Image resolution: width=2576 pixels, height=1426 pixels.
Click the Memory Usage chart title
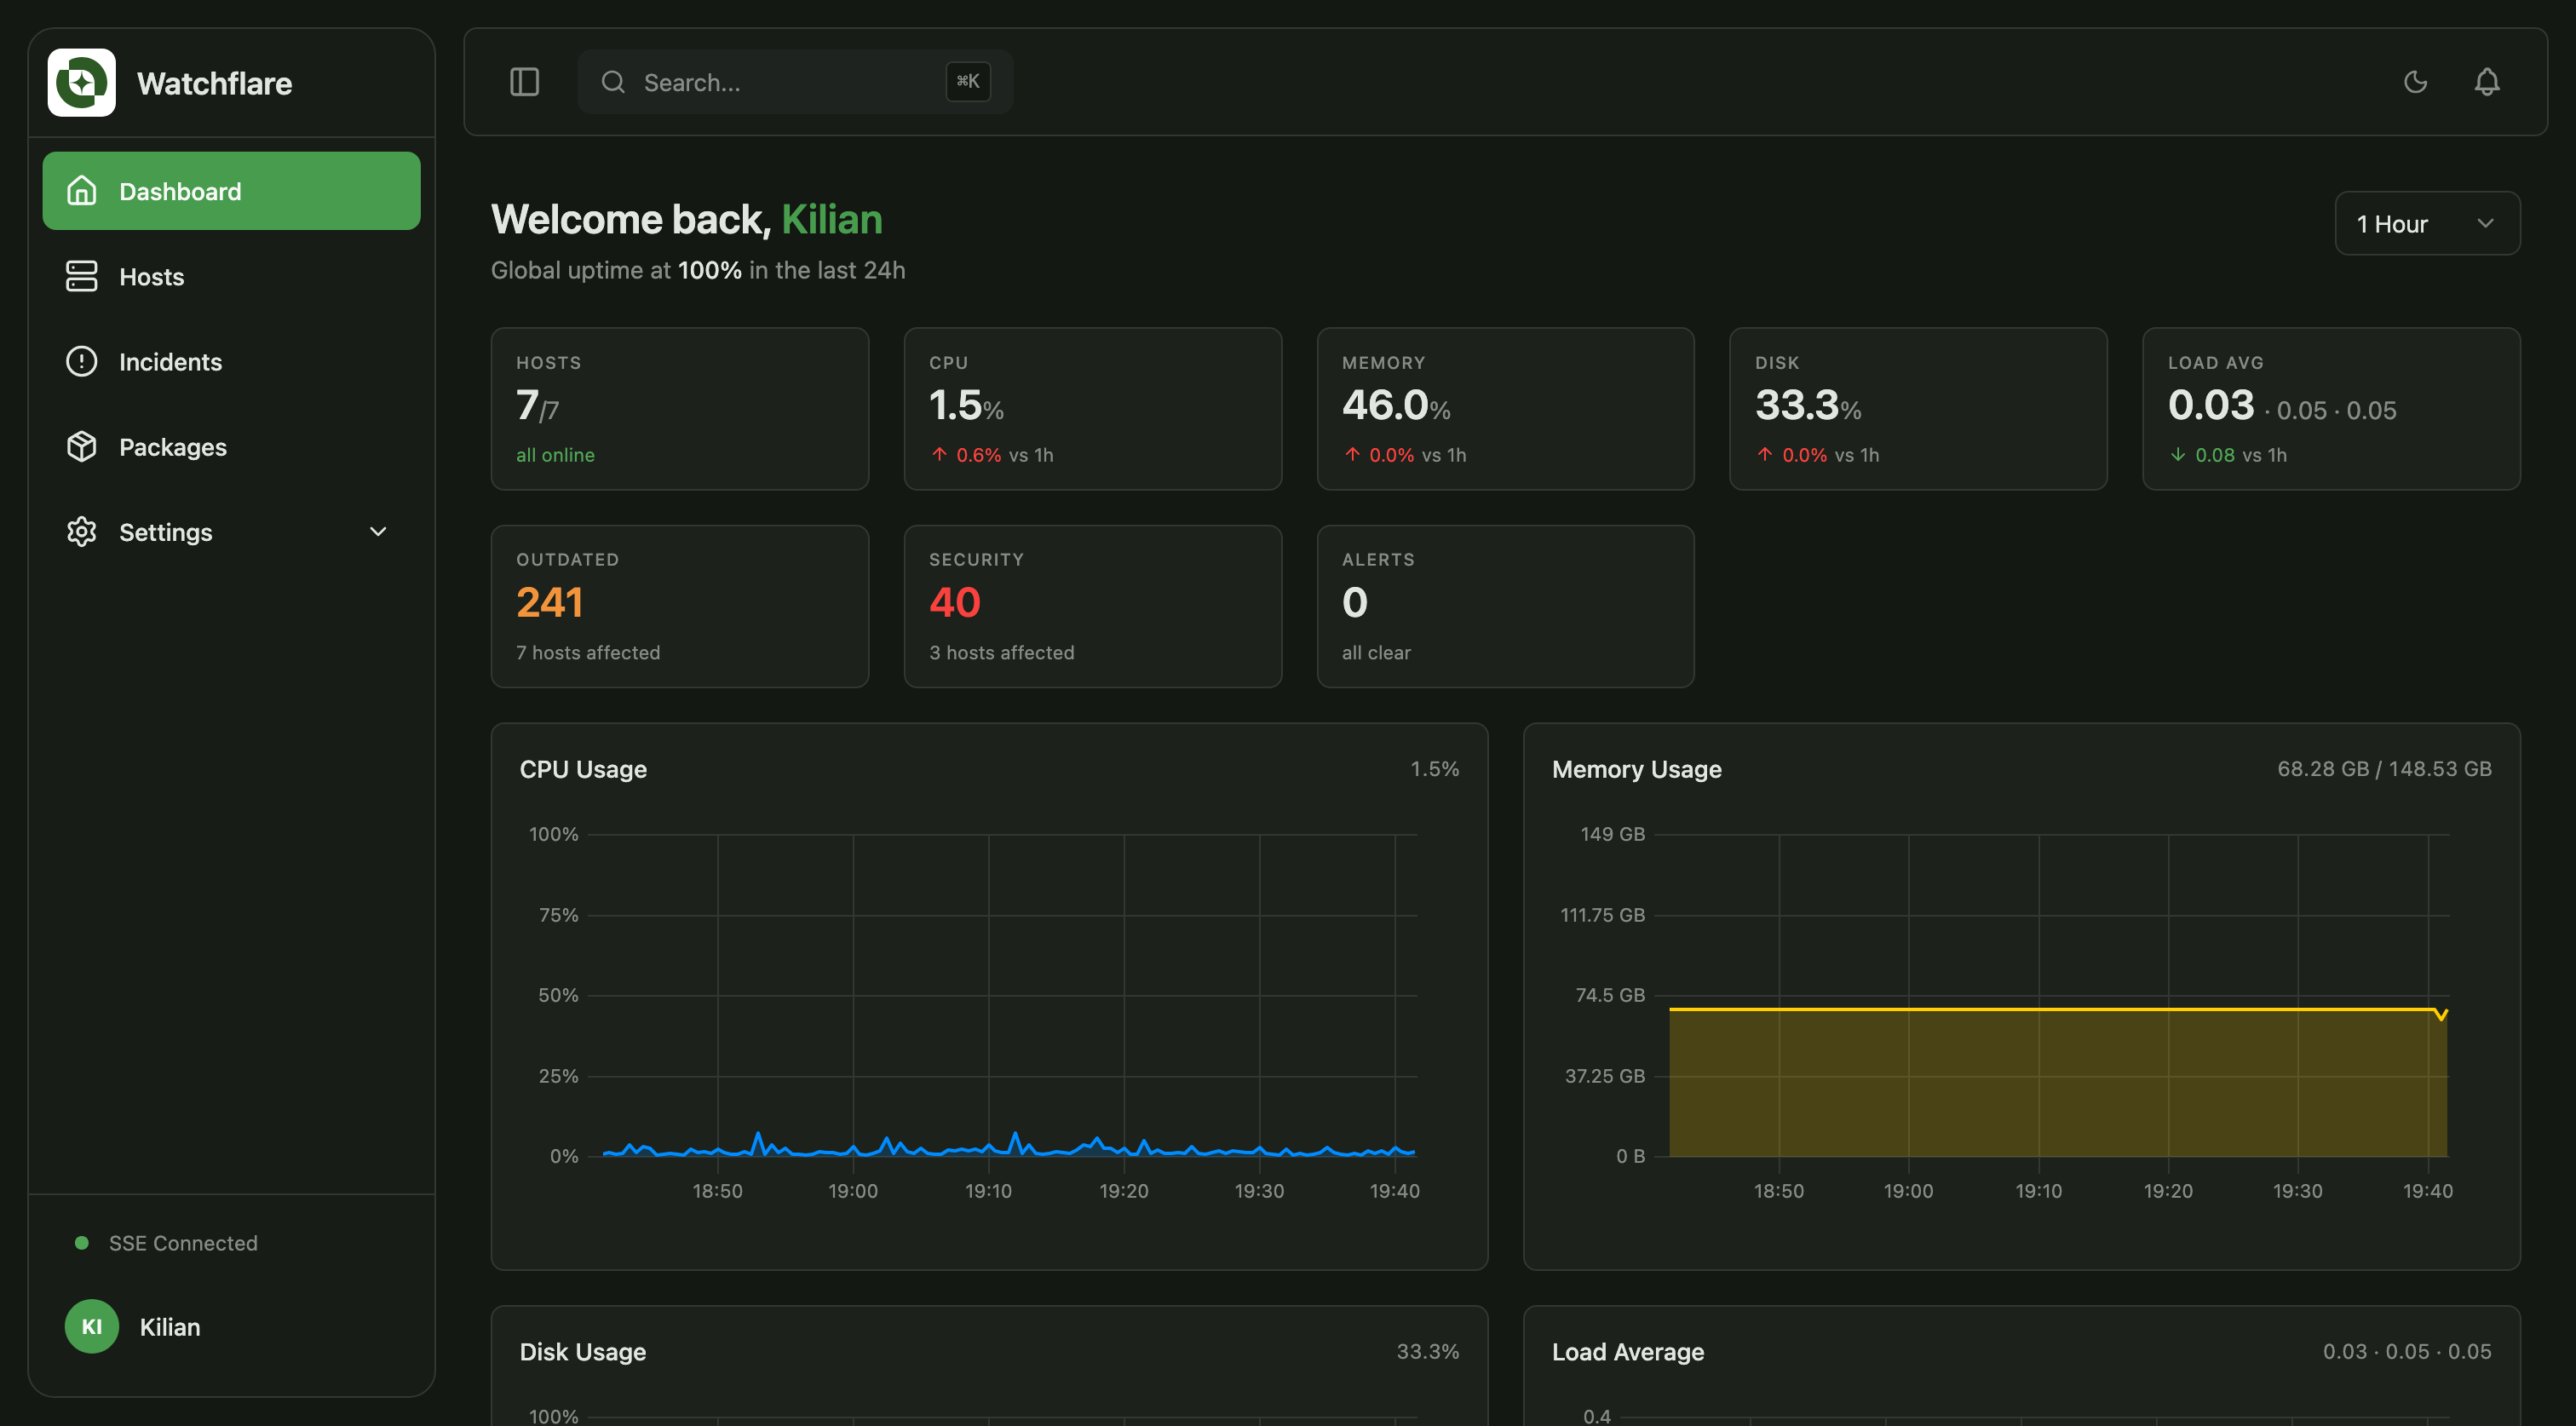pyautogui.click(x=1637, y=769)
